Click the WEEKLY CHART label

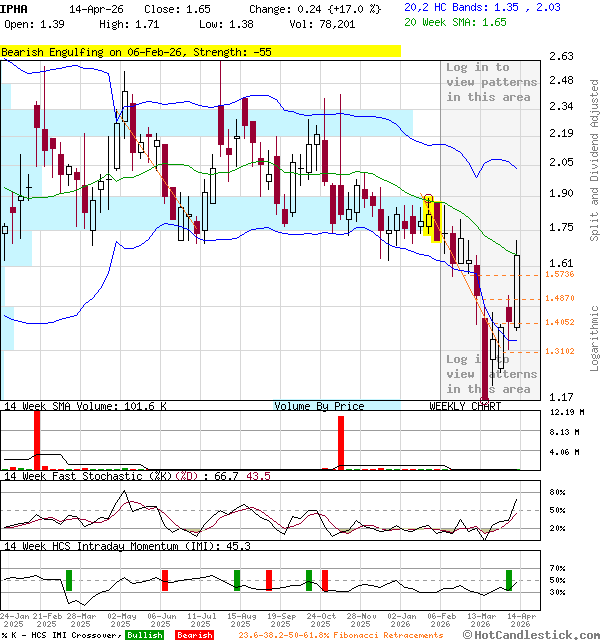tap(465, 406)
